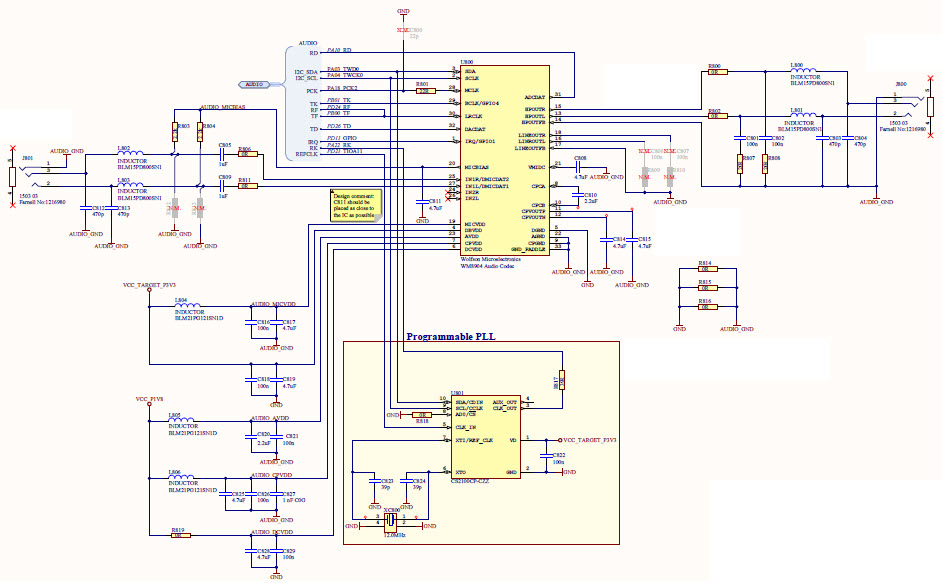This screenshot has width=942, height=583.
Task: Click the XC800 12MHz crystal symbol
Action: coord(391,521)
